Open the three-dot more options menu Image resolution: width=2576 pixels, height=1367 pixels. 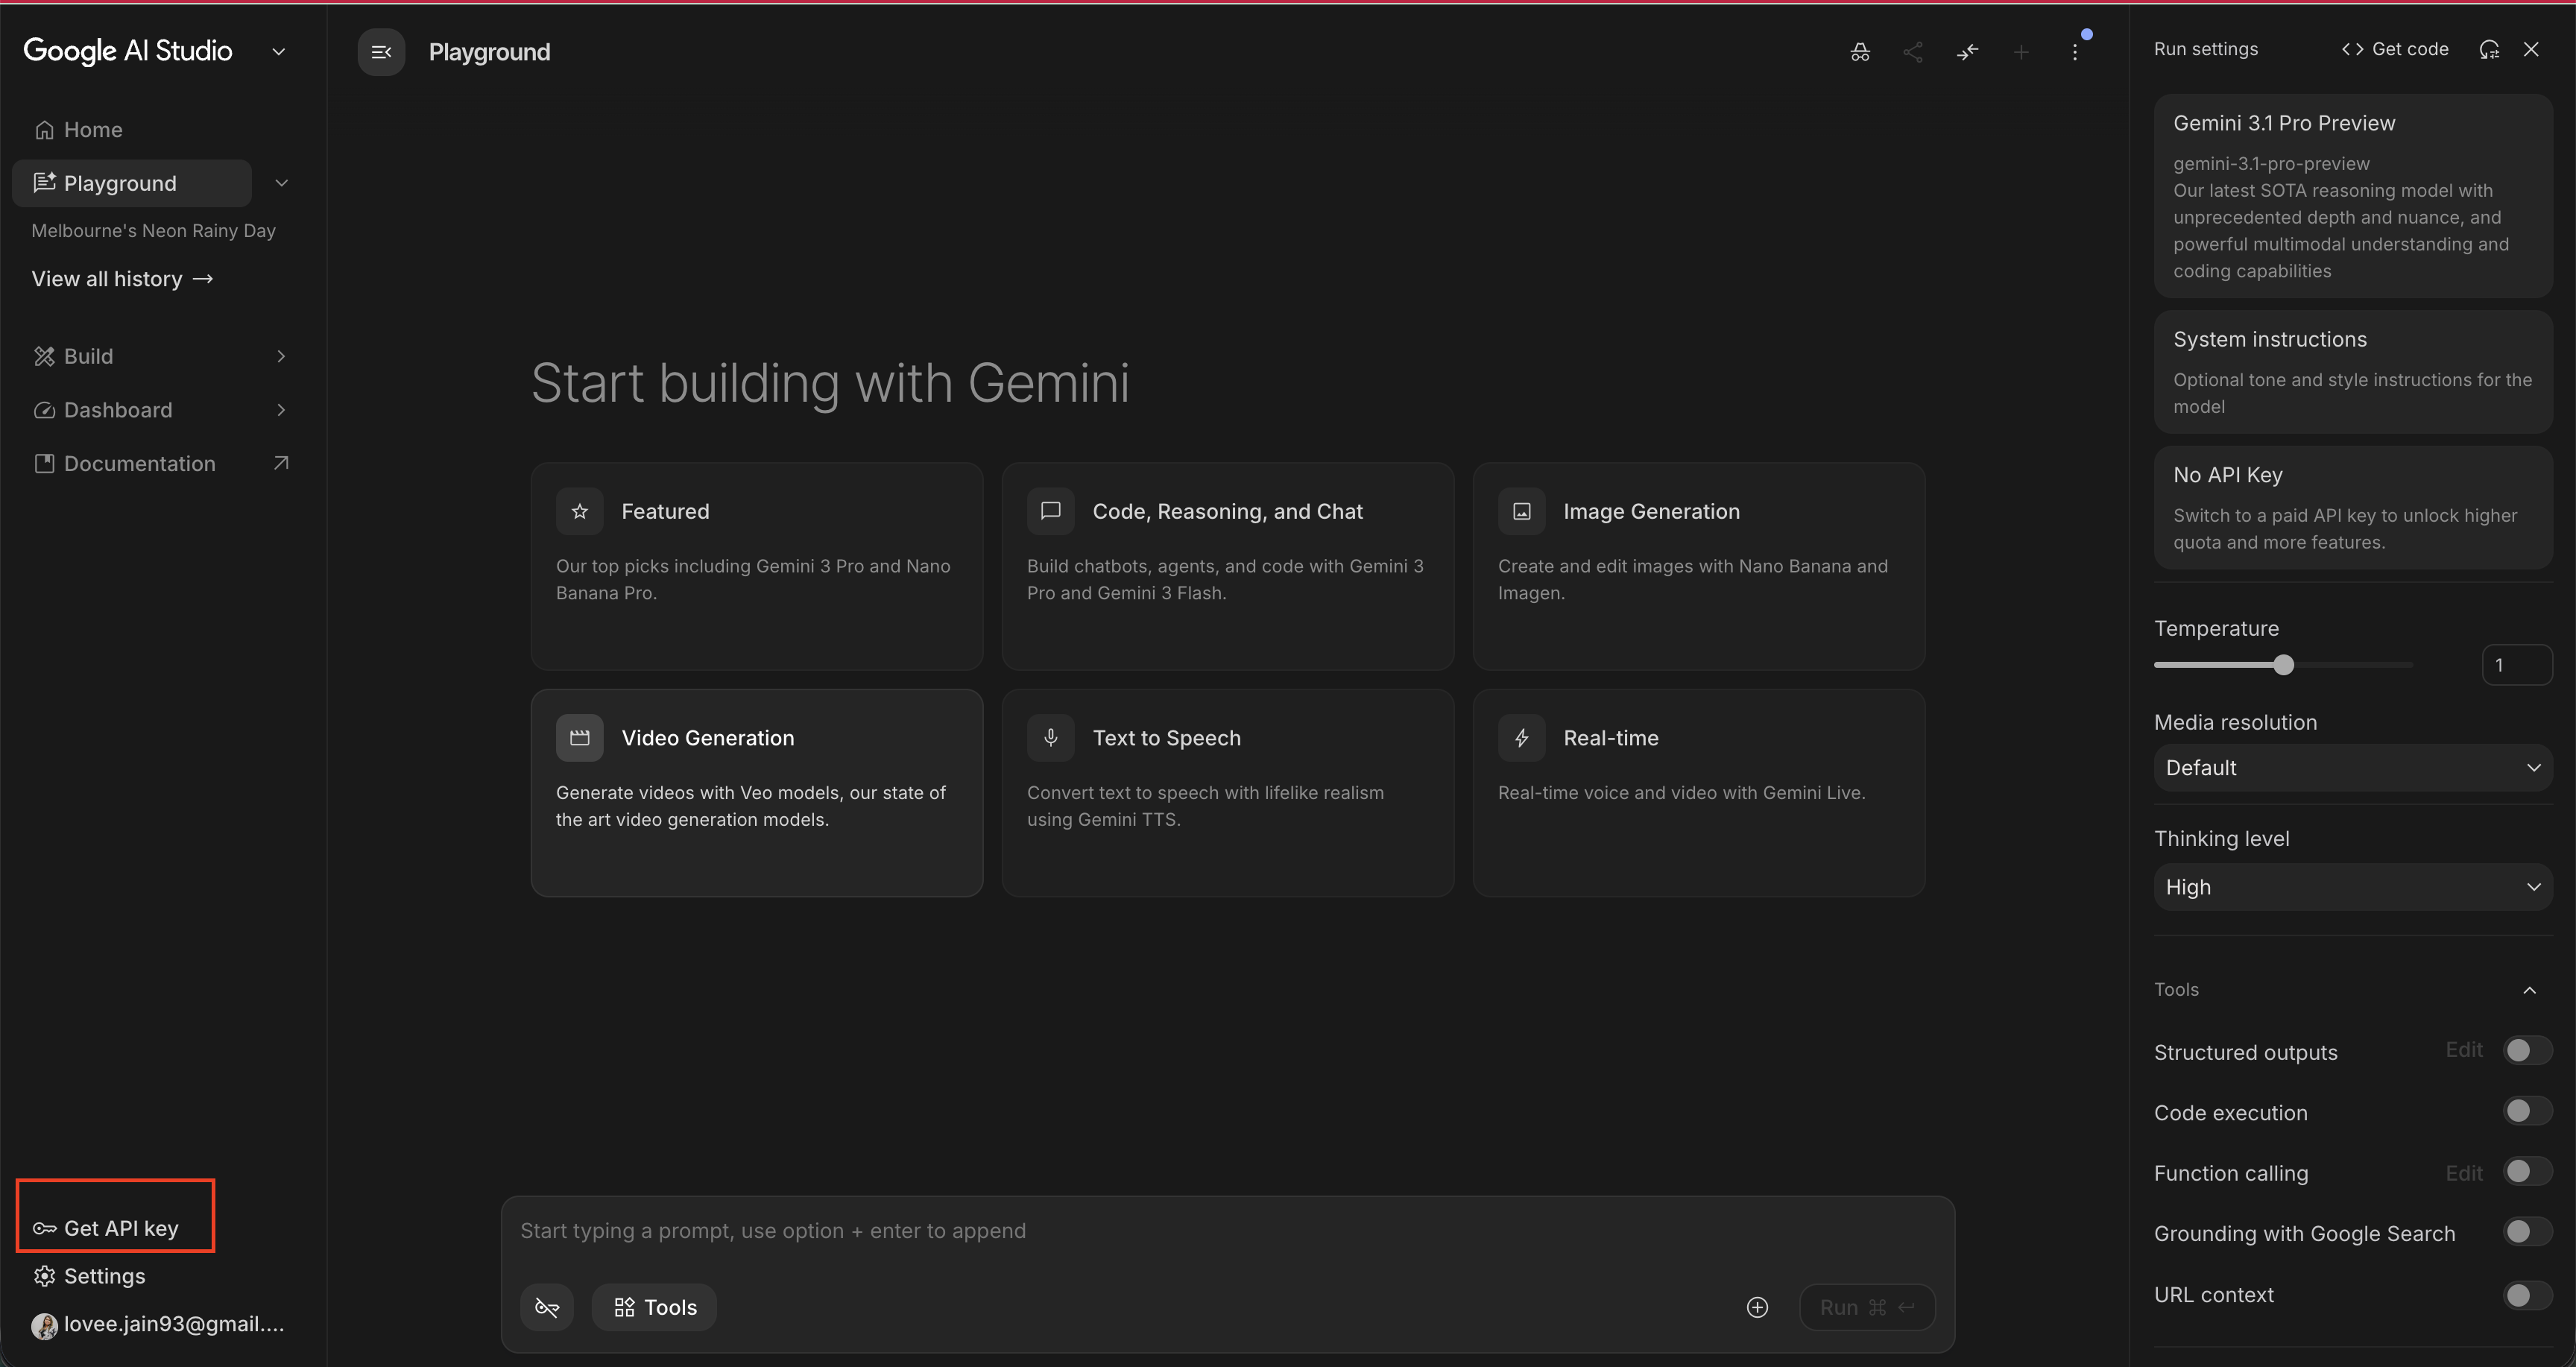pyautogui.click(x=2076, y=52)
